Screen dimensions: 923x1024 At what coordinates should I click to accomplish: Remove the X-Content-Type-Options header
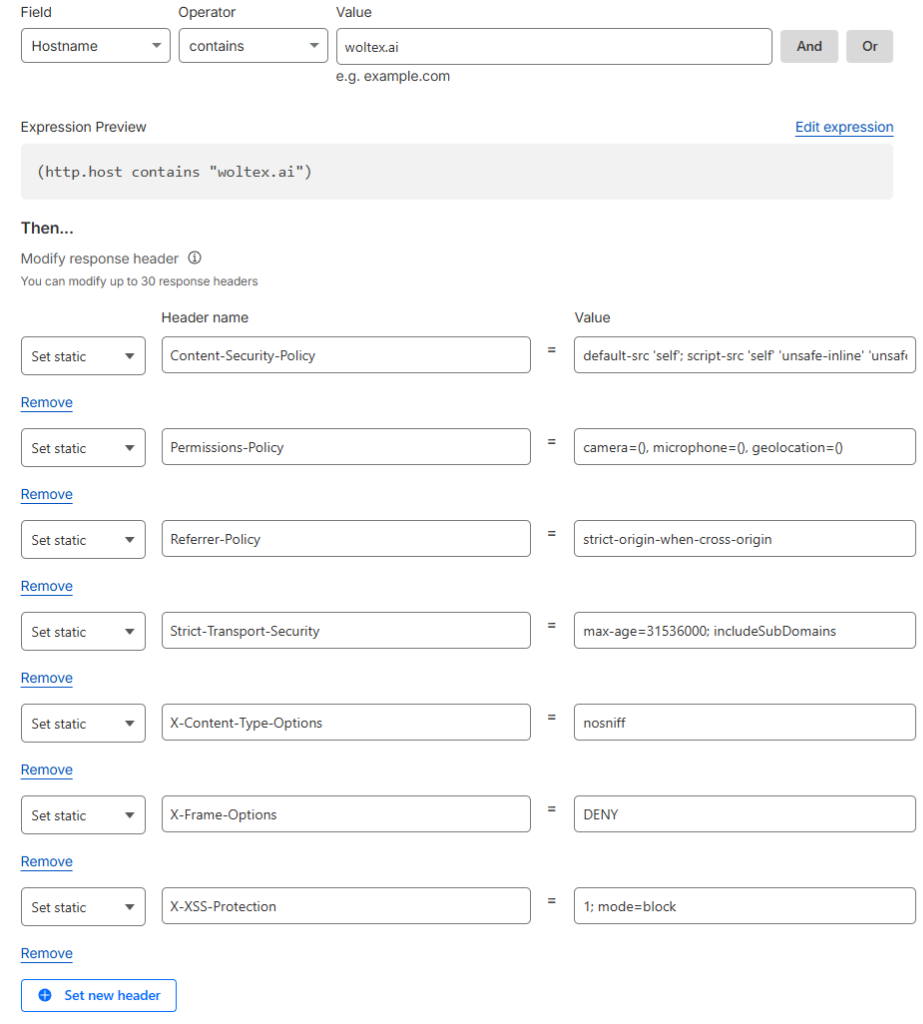click(x=46, y=770)
